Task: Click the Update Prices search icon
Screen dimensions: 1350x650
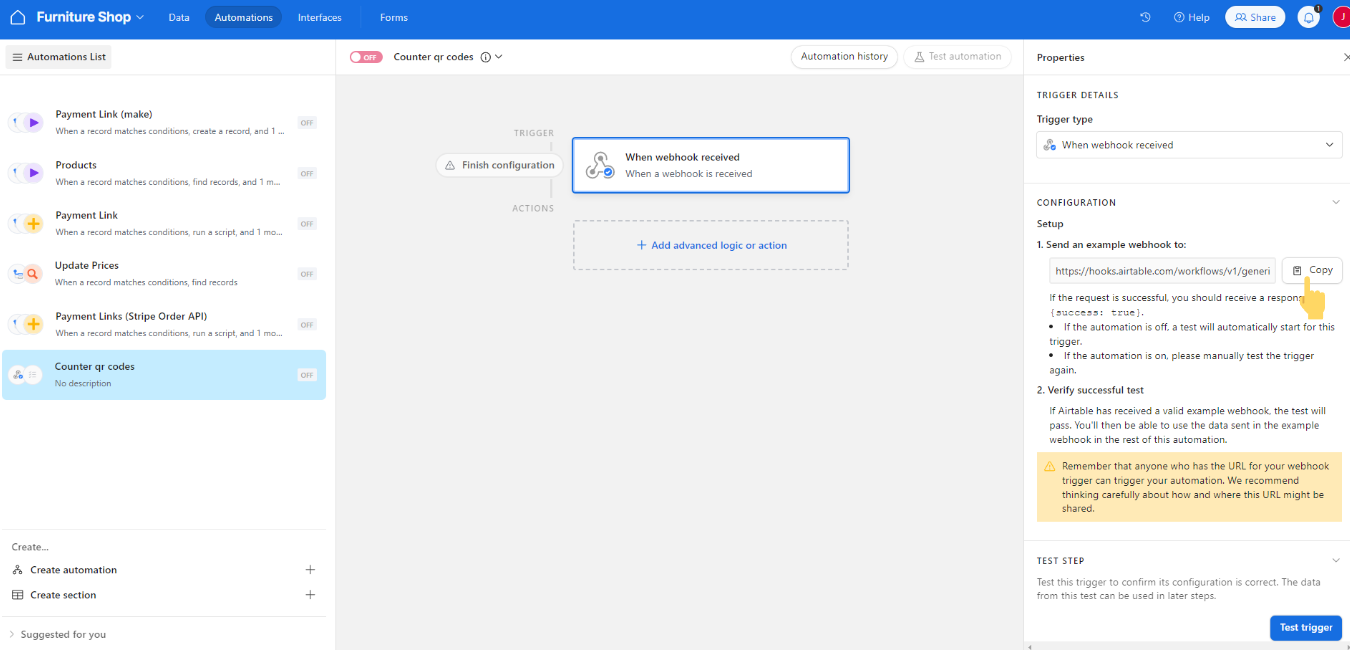Action: point(32,274)
